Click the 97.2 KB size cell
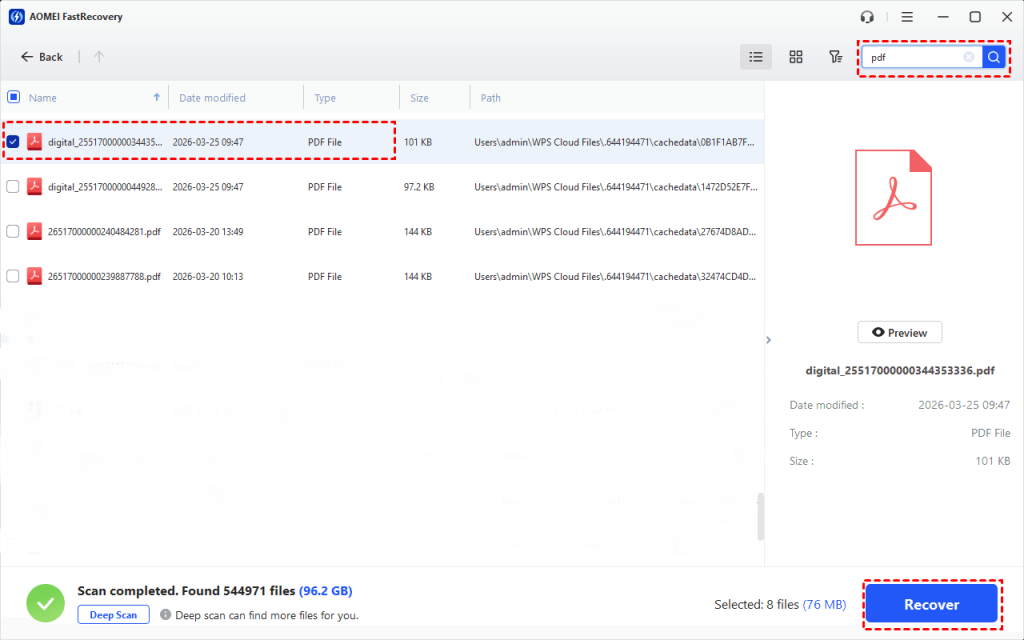Screen dimensions: 1024x640 419,187
